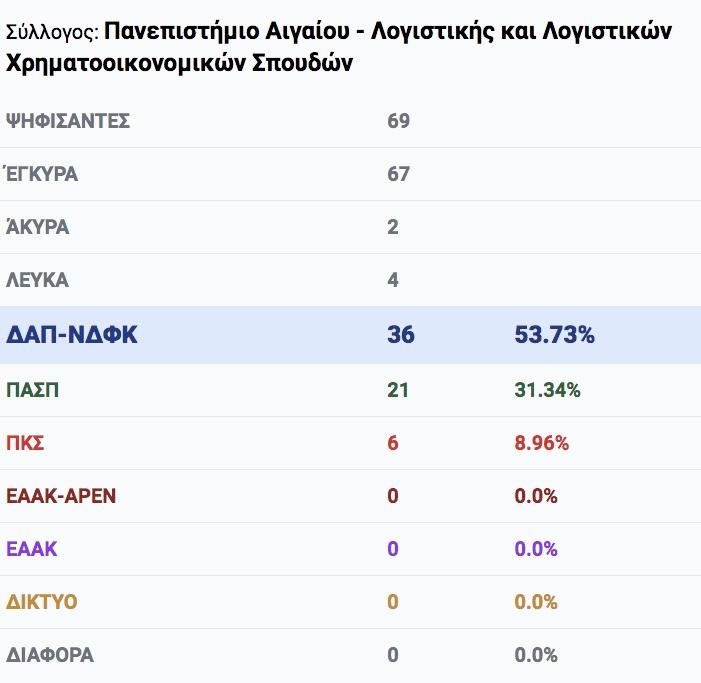
Task: Click the ΠΚΣ party label
Action: 25,443
